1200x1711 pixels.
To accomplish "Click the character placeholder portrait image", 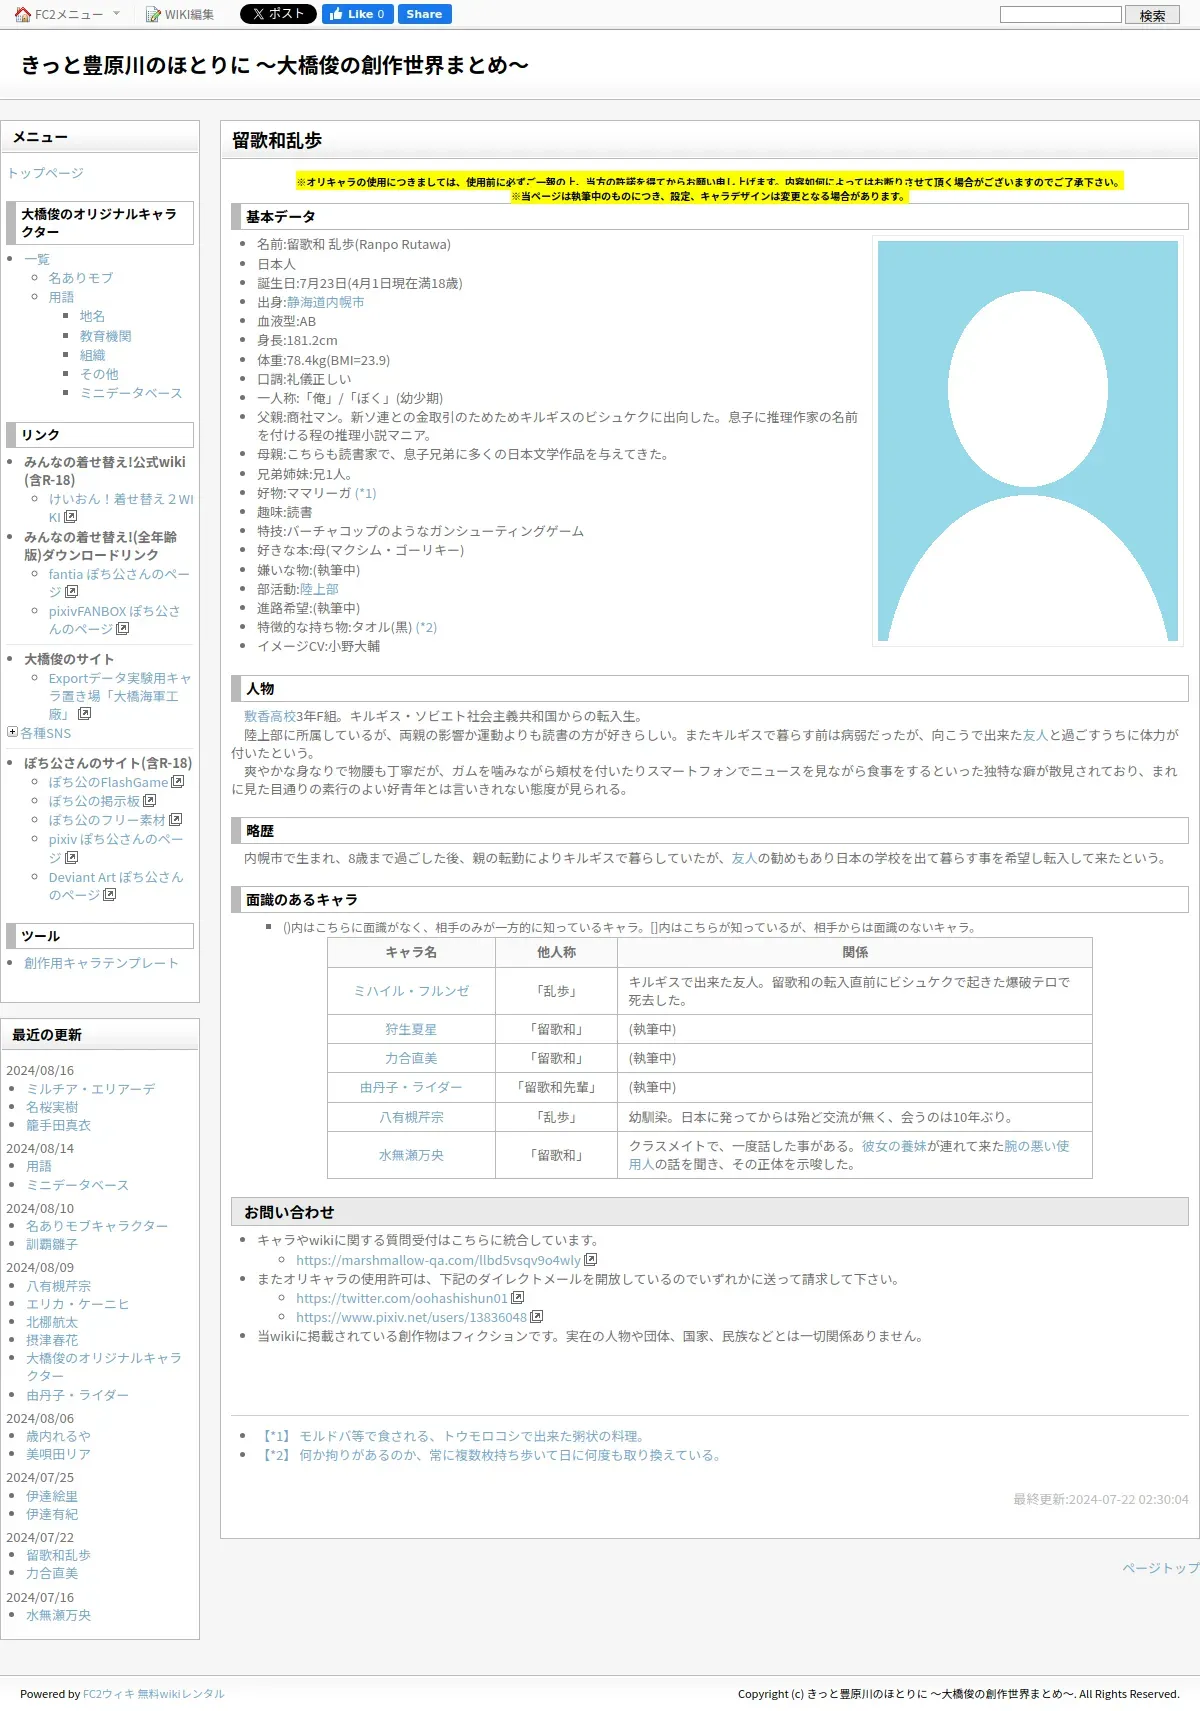I will point(1028,441).
